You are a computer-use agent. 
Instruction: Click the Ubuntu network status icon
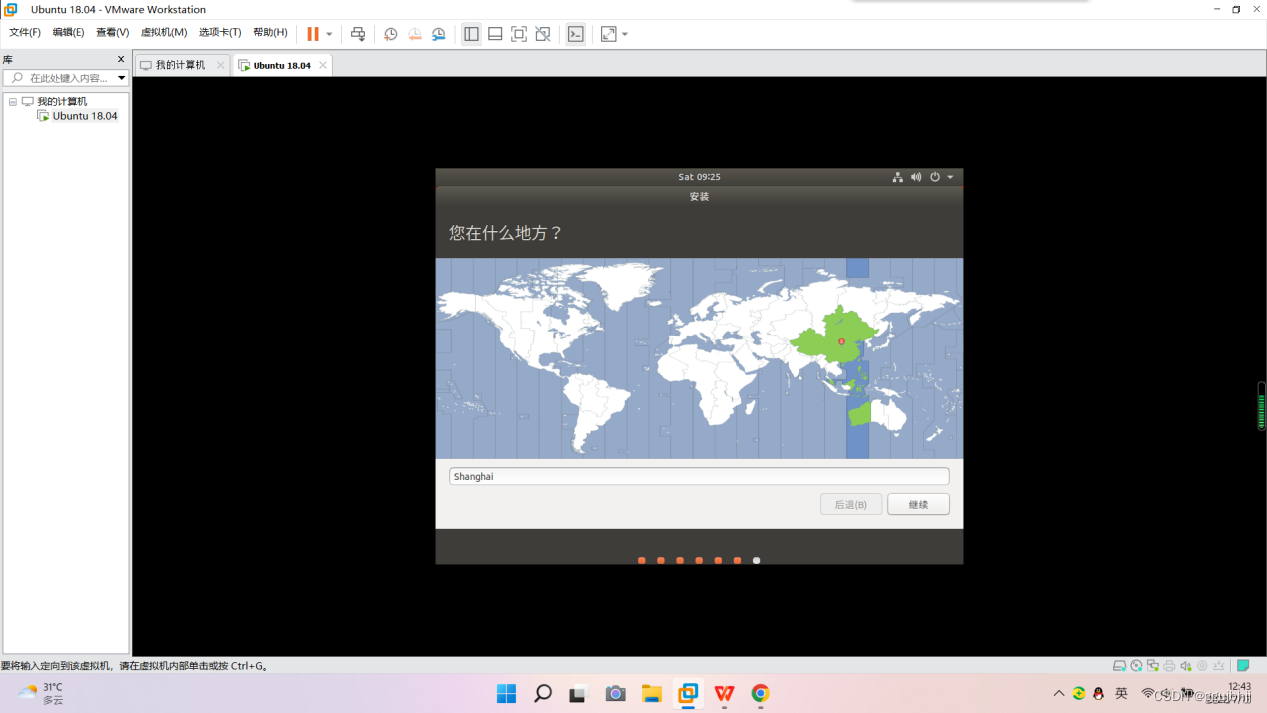tap(898, 177)
